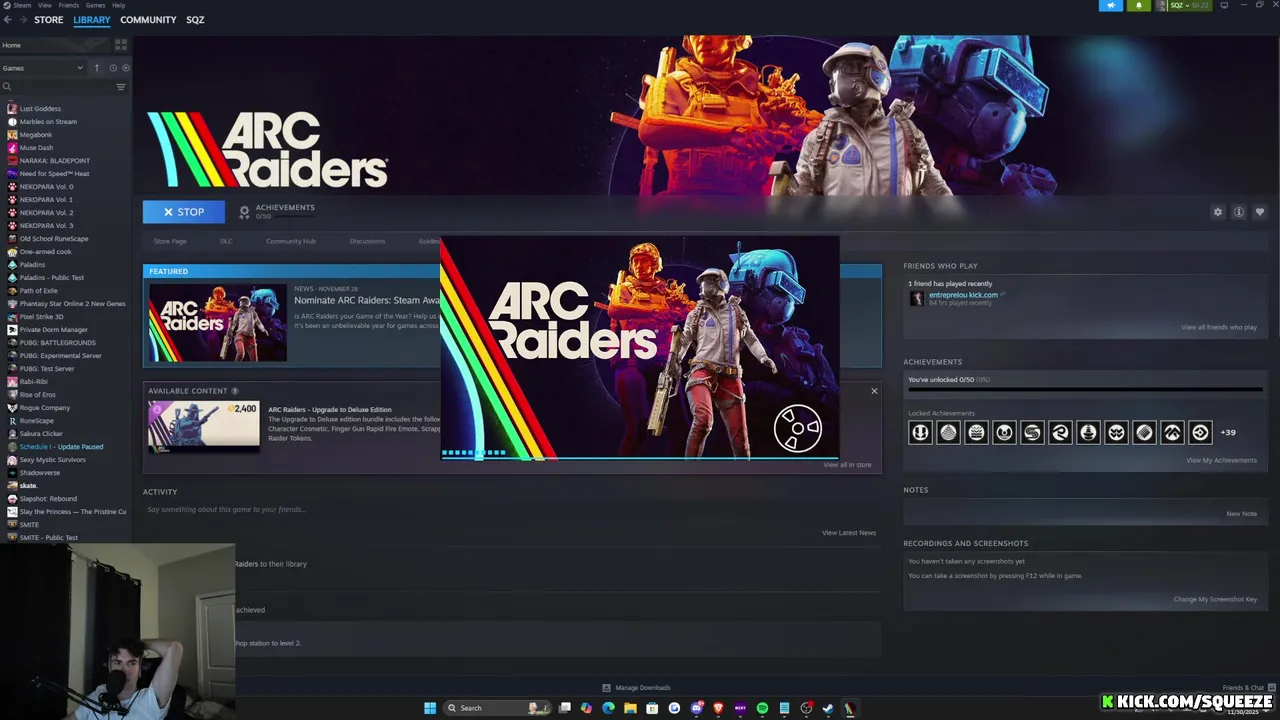Click Change My Screenshot Key
1280x720 pixels.
(x=1215, y=599)
